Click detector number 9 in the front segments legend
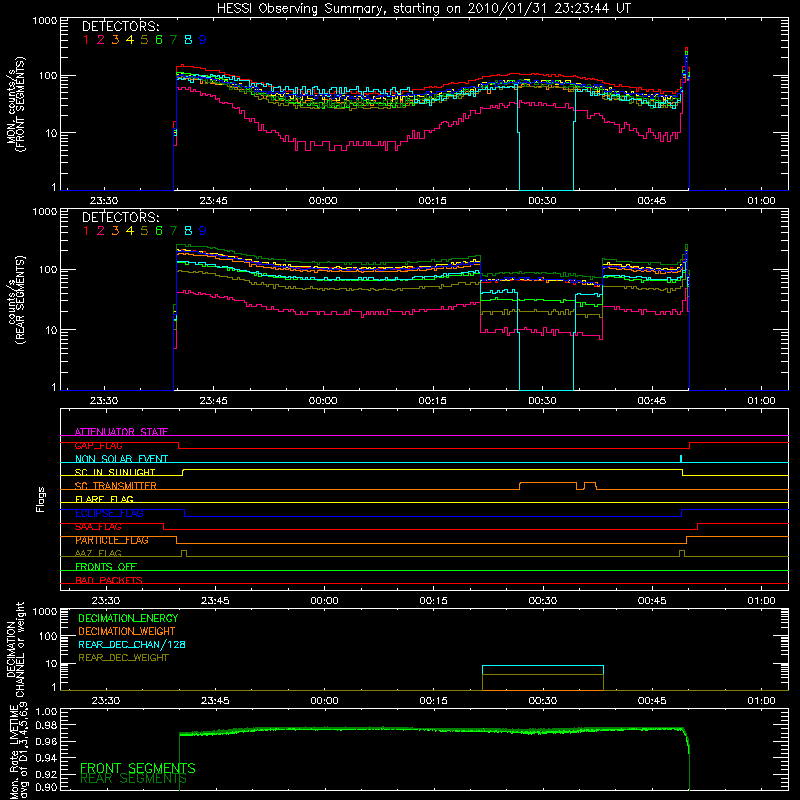 pyautogui.click(x=203, y=40)
